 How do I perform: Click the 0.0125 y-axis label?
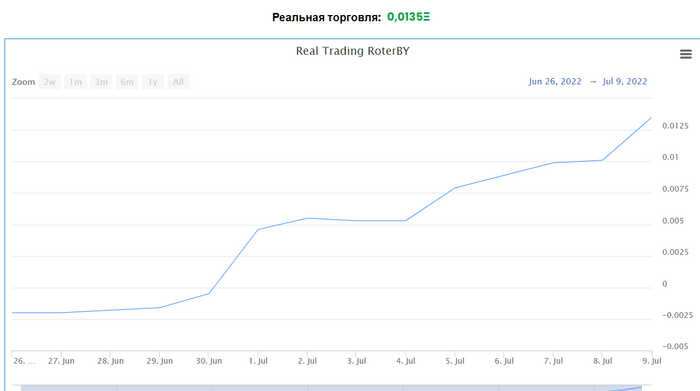point(675,126)
